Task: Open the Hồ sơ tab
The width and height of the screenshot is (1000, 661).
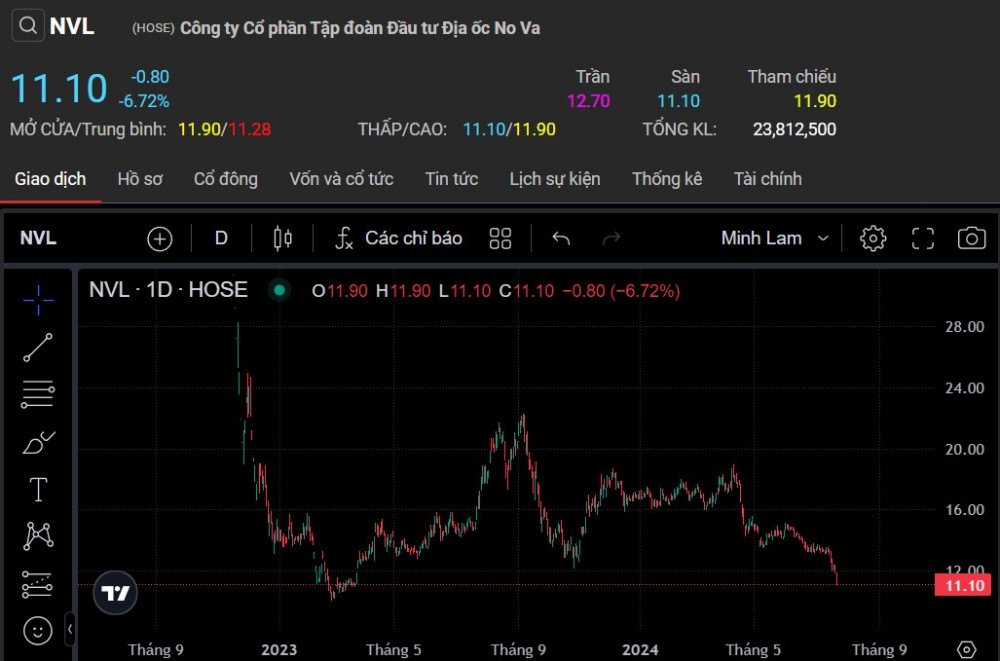Action: pos(140,179)
